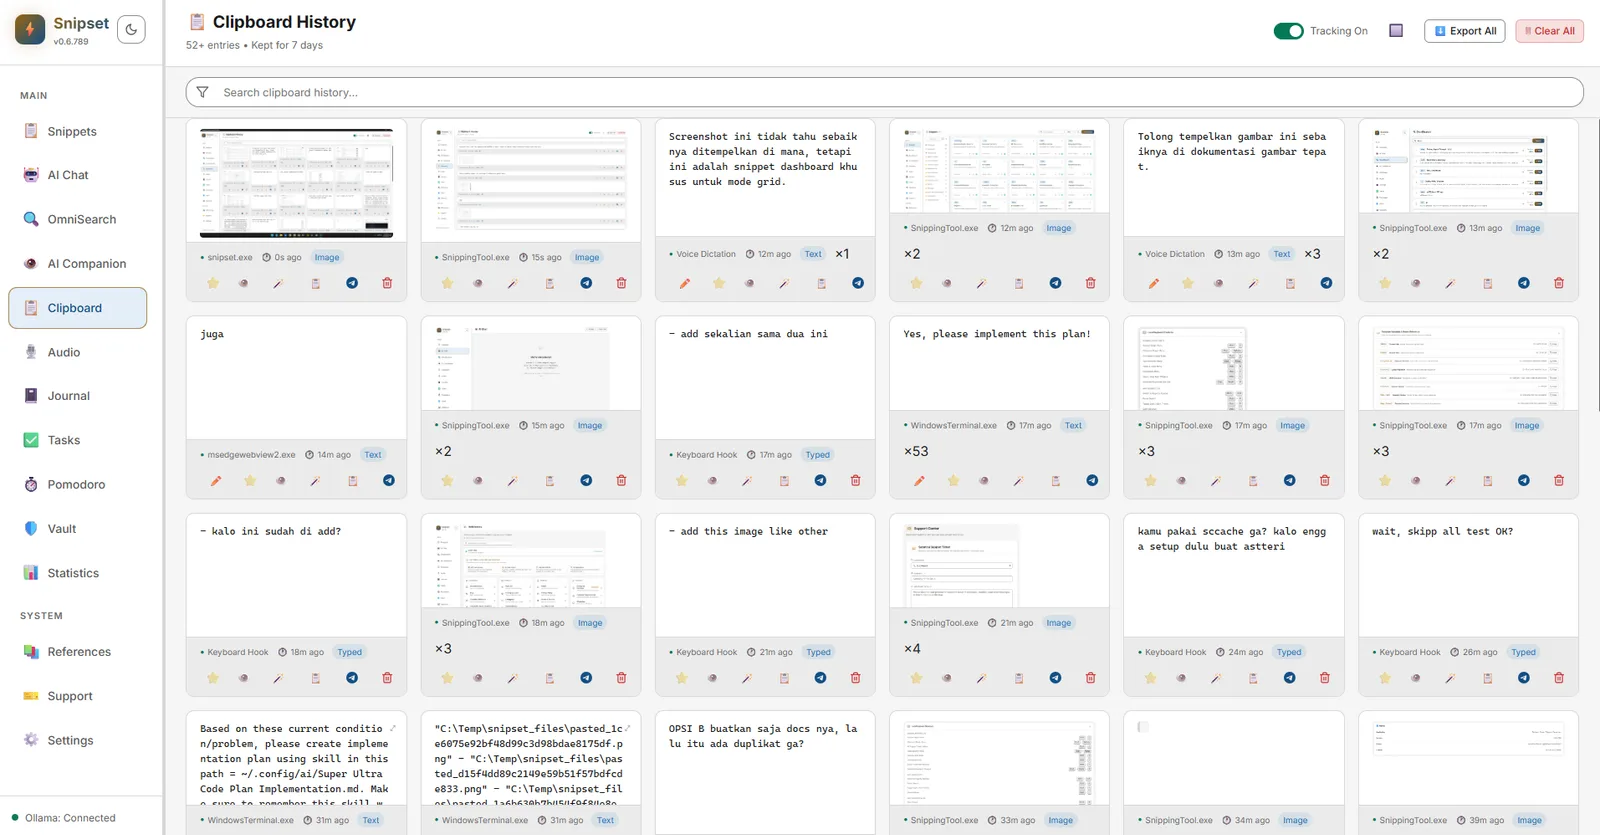This screenshot has height=835, width=1600.
Task: Open the Statistics page
Action: (x=78, y=573)
